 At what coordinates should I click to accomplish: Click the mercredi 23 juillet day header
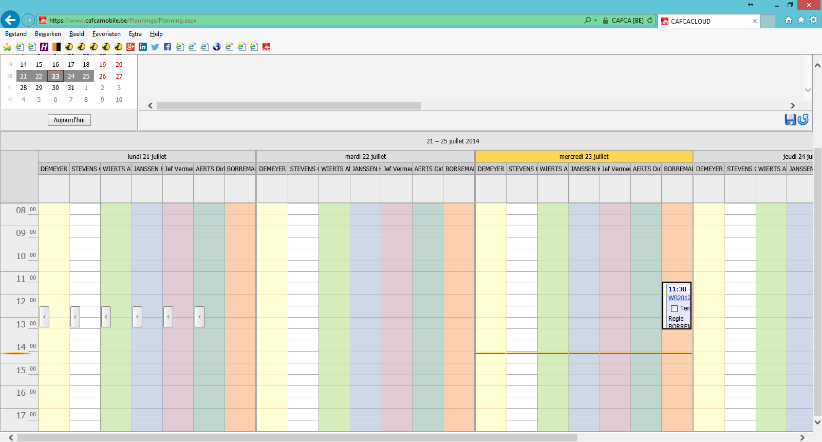click(x=584, y=156)
